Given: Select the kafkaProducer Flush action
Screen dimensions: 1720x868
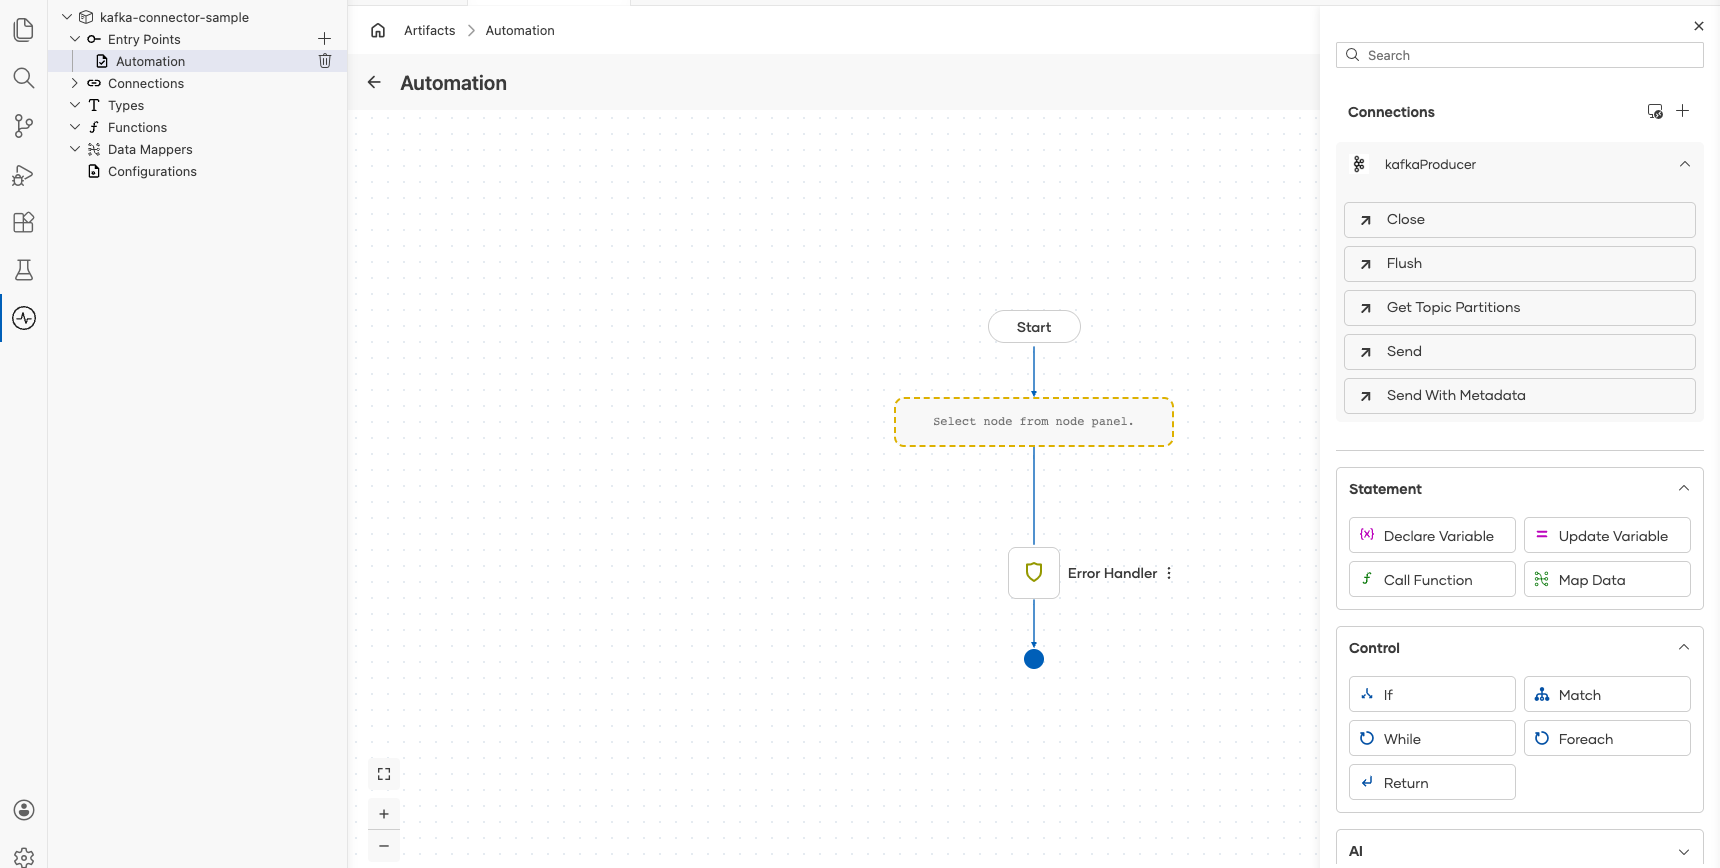Looking at the screenshot, I should (1520, 264).
